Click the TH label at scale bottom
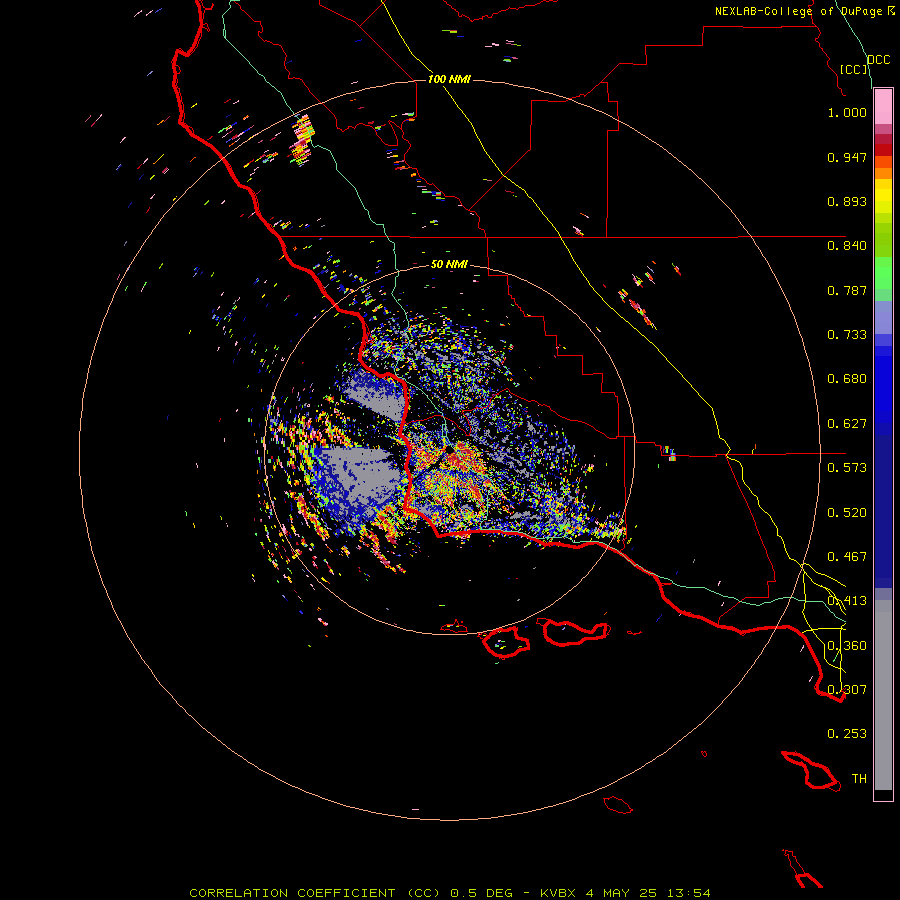The image size is (900, 900). (x=859, y=778)
